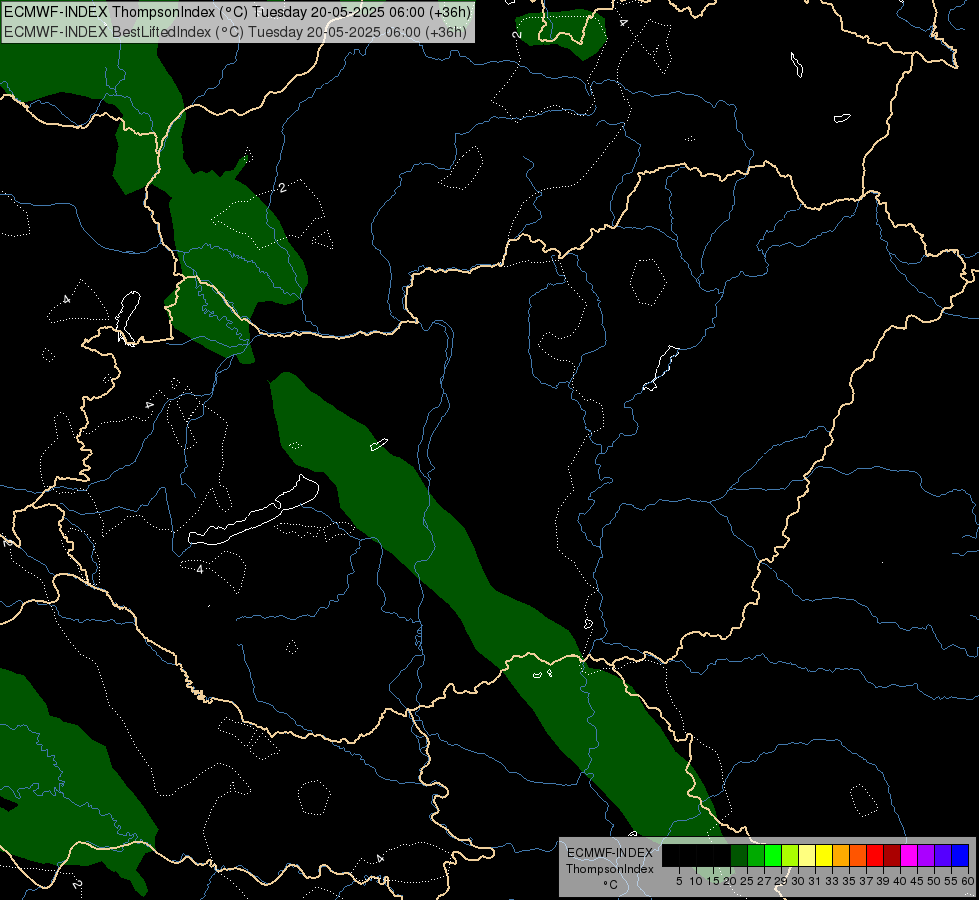Click legend tick label 35

click(849, 881)
